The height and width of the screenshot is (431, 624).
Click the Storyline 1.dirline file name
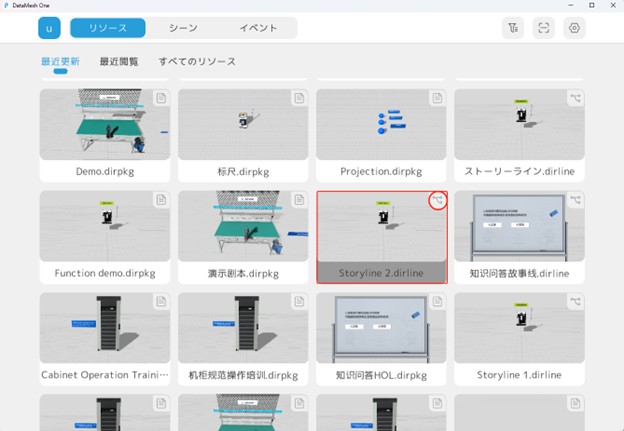coord(519,375)
